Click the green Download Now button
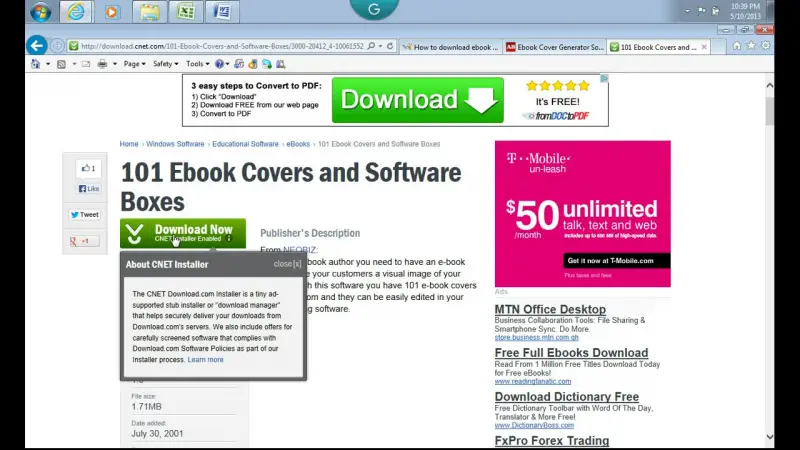Image resolution: width=800 pixels, height=450 pixels. click(183, 233)
